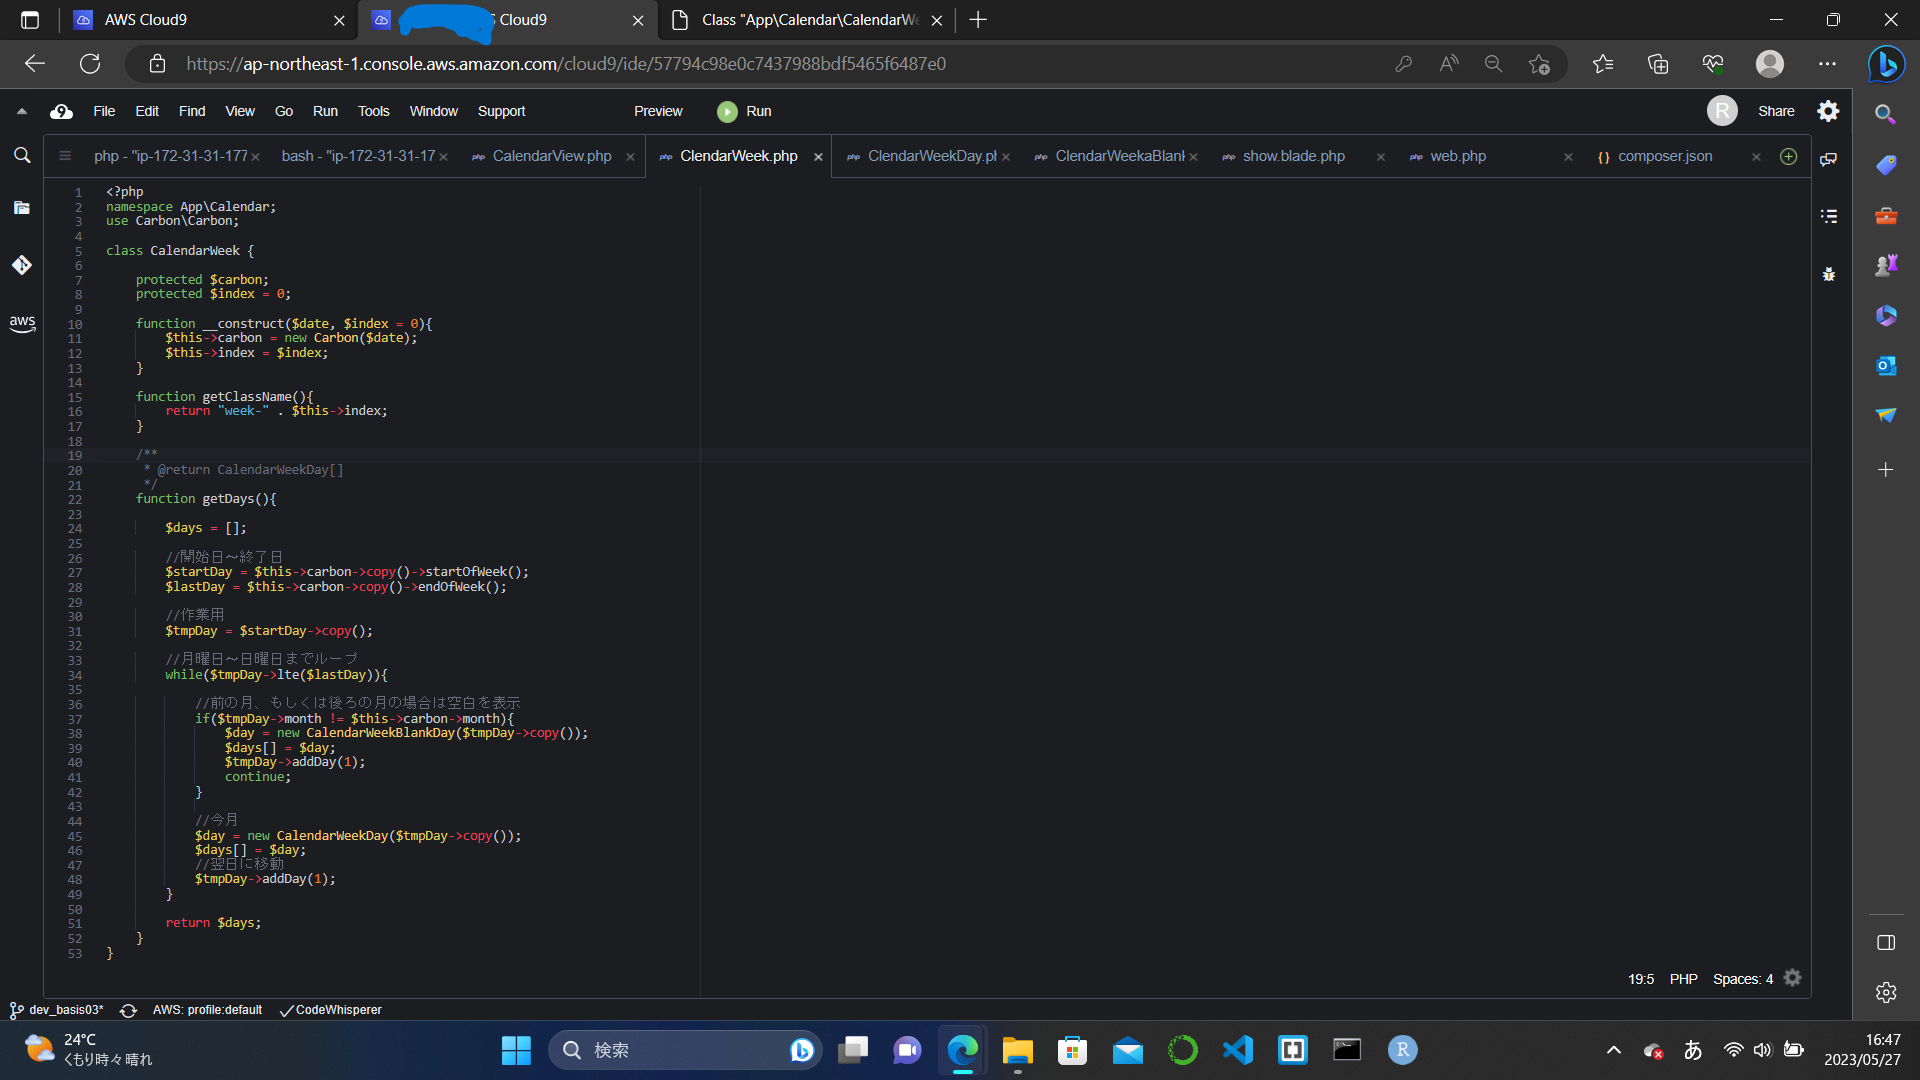Open the Spaces: 4 indentation selector
Screen dimensions: 1920x1080
(1742, 979)
